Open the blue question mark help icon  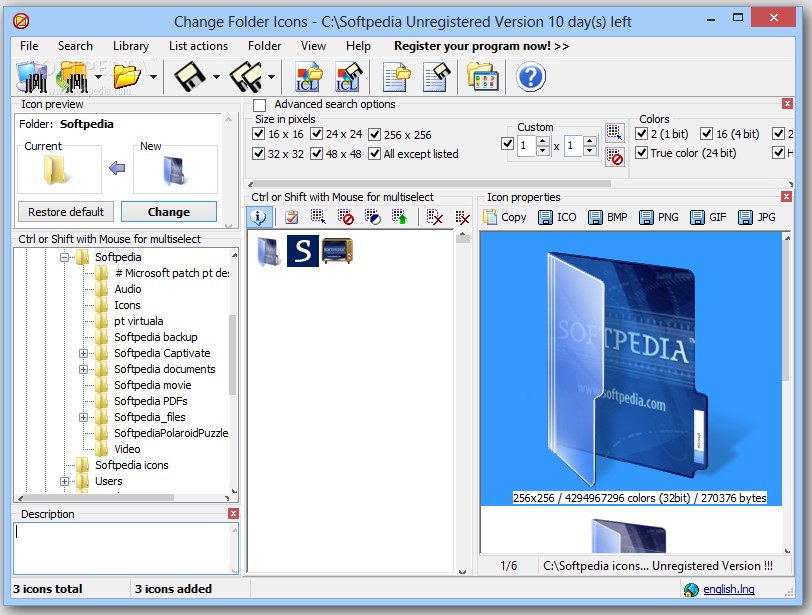pos(531,77)
